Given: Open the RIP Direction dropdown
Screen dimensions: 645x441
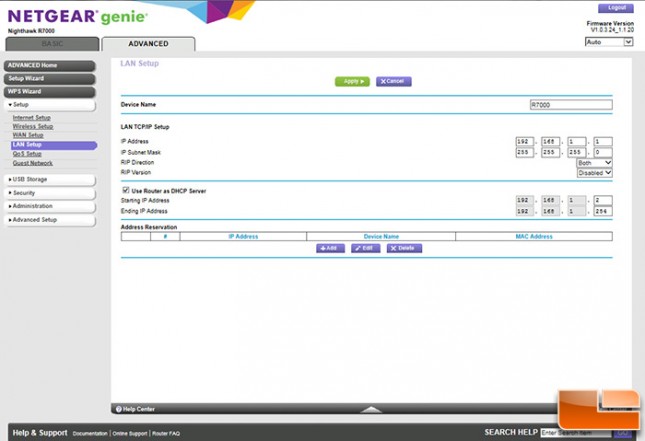Looking at the screenshot, I should [x=594, y=162].
